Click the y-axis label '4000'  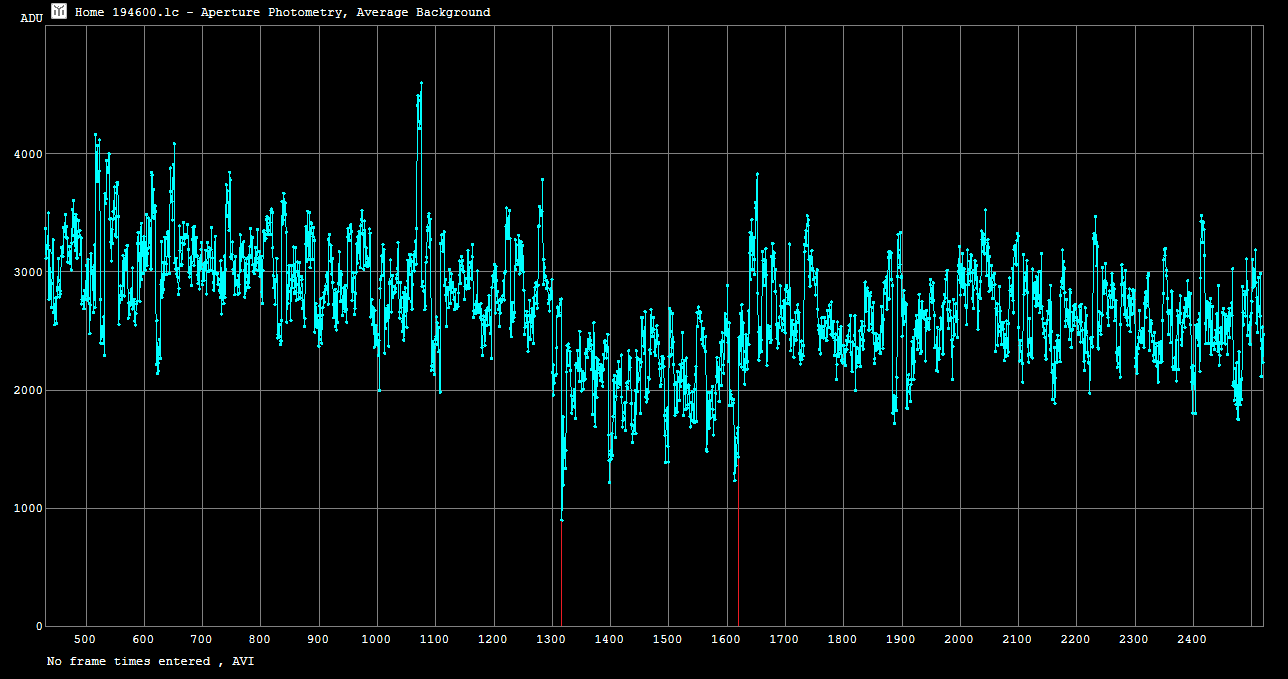click(x=27, y=154)
